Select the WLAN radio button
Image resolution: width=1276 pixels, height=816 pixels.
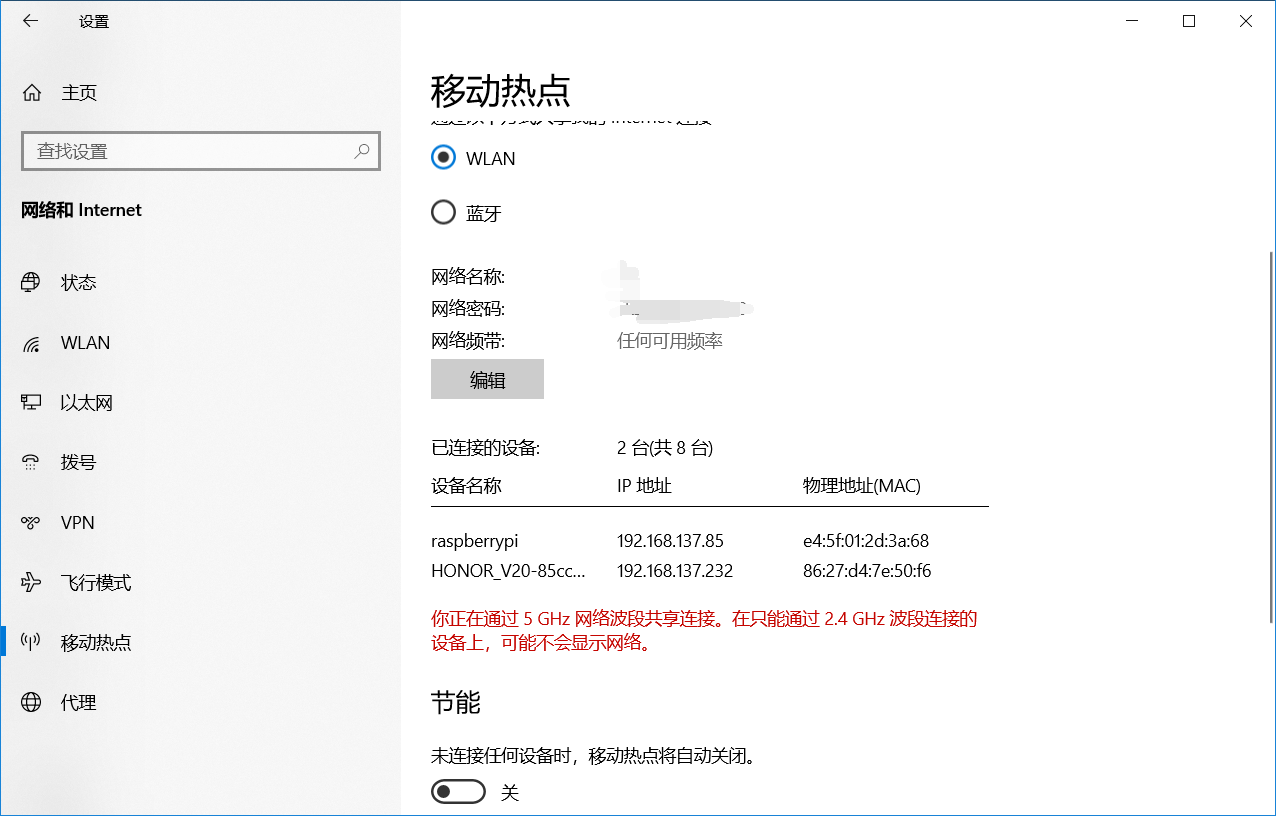coord(443,158)
